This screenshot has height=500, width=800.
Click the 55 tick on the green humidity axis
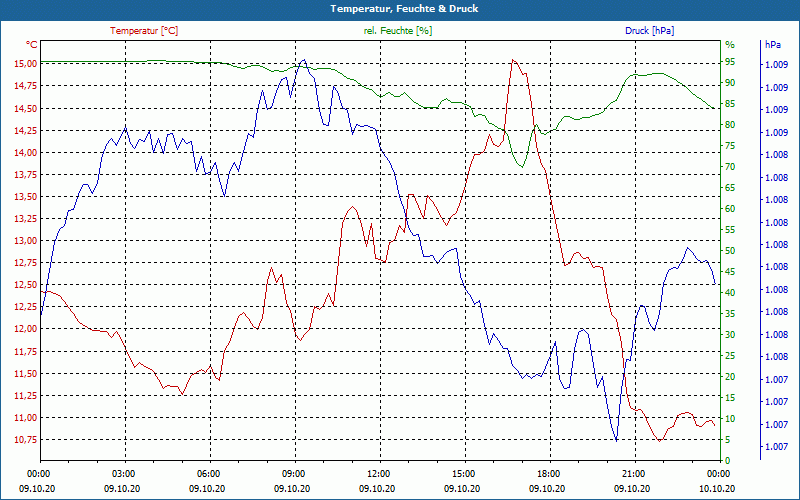coord(730,230)
